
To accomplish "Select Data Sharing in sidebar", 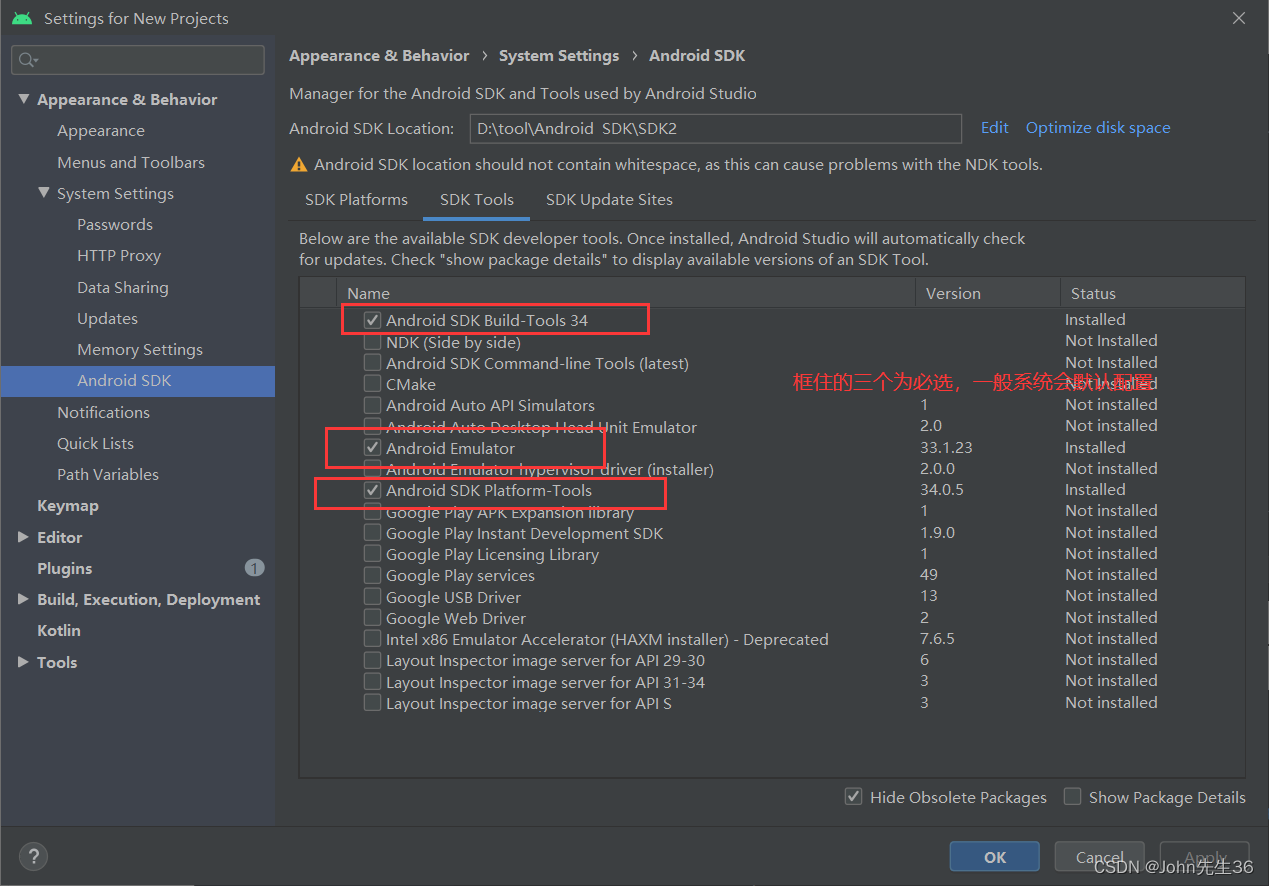I will [x=123, y=287].
